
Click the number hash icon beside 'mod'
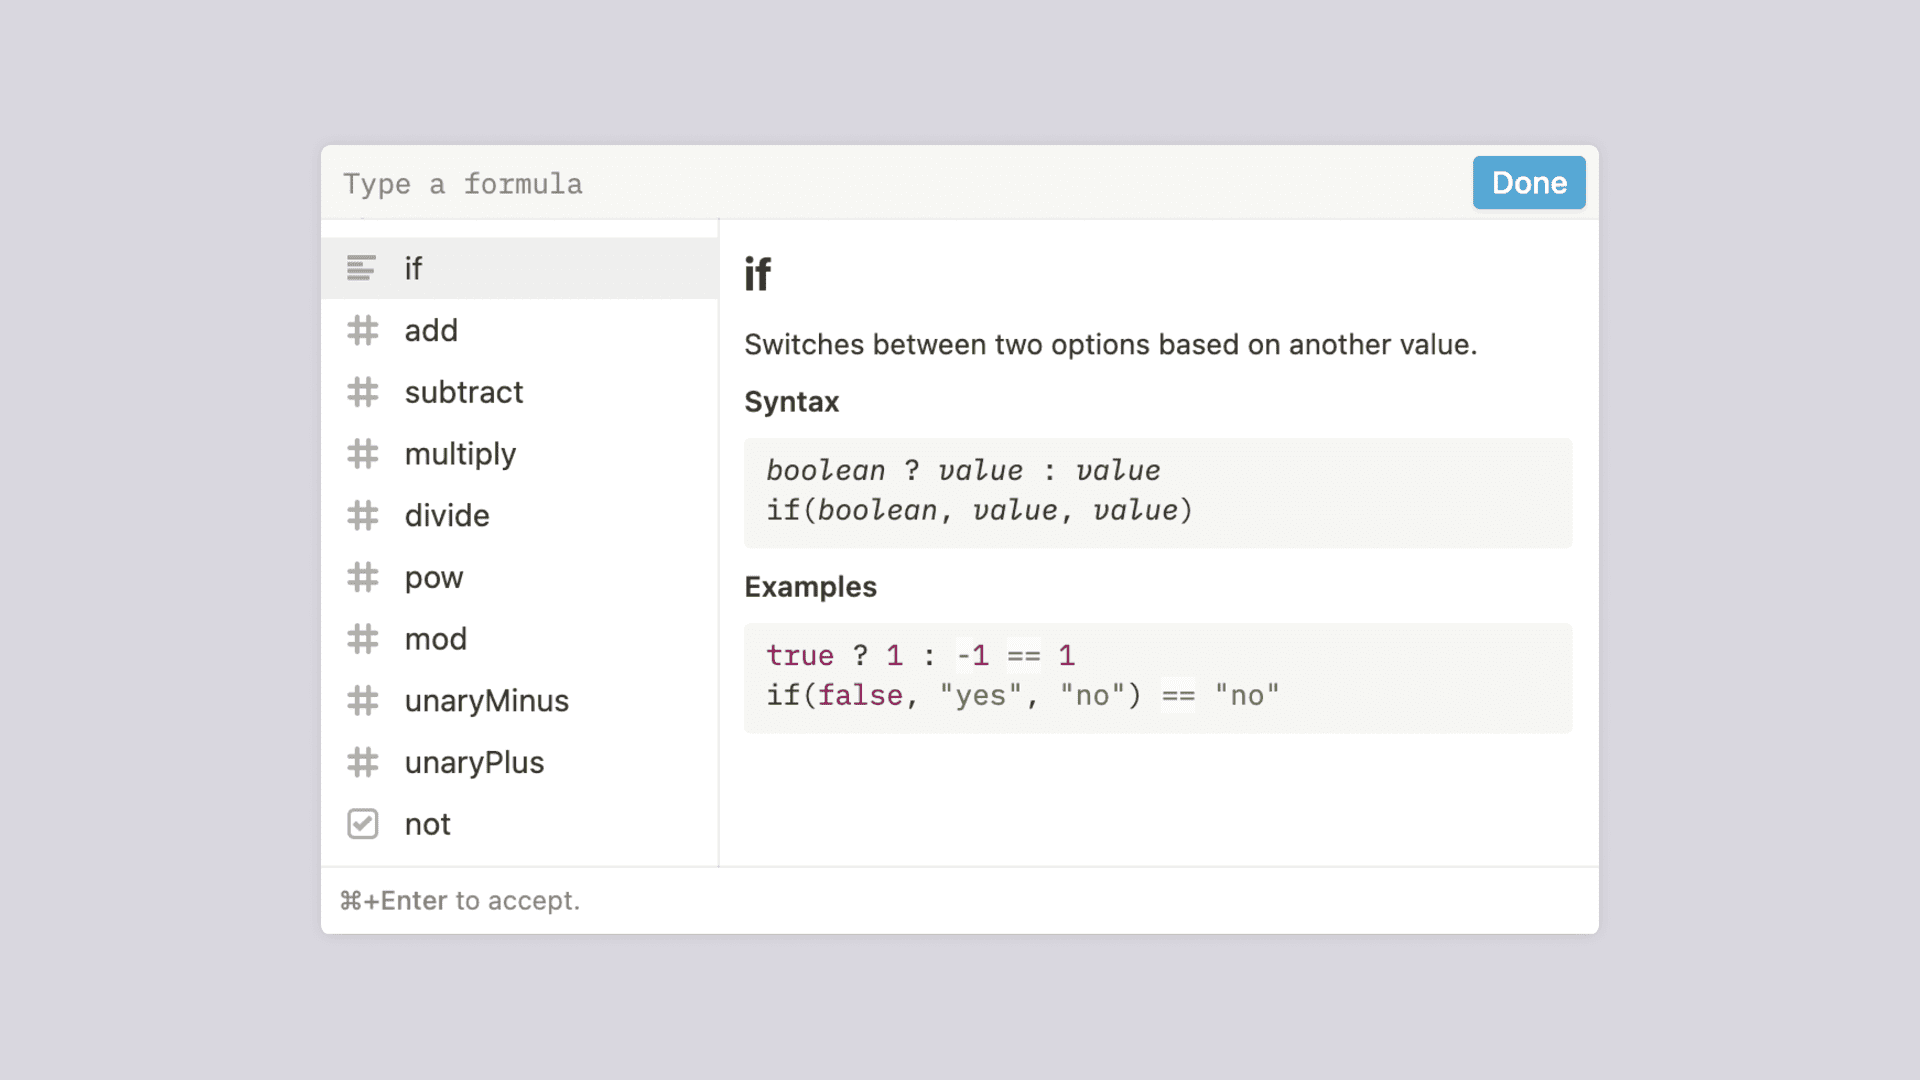tap(363, 639)
